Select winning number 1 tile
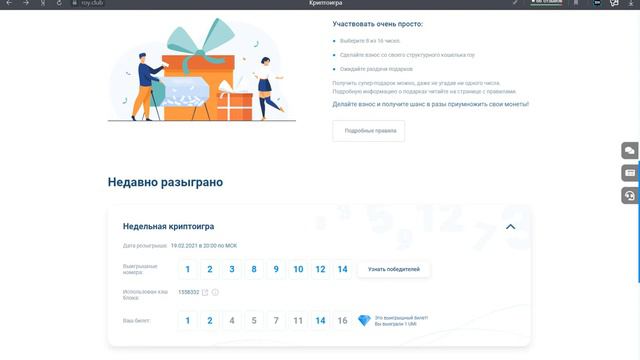Viewport: 640px width, 360px height. [x=188, y=269]
